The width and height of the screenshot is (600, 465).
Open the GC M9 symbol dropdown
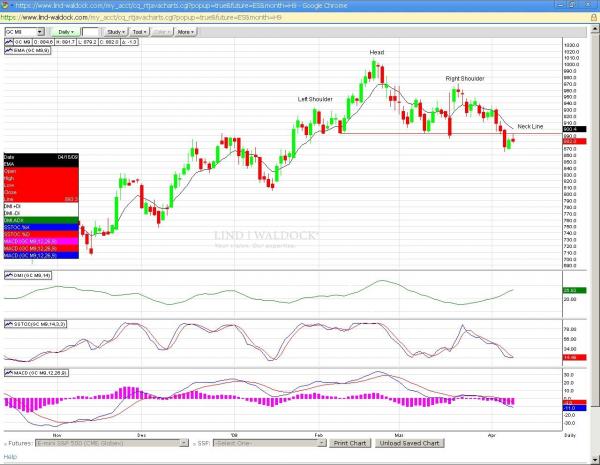coord(22,32)
